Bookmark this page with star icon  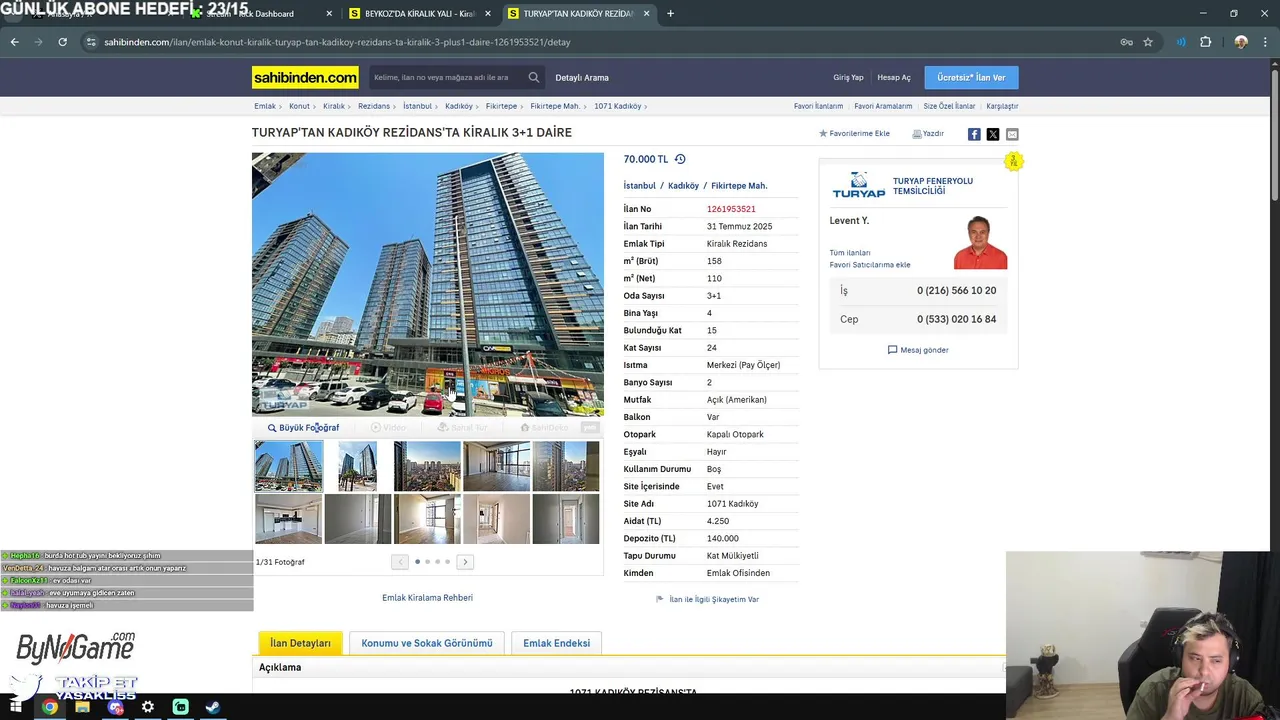pyautogui.click(x=1148, y=42)
